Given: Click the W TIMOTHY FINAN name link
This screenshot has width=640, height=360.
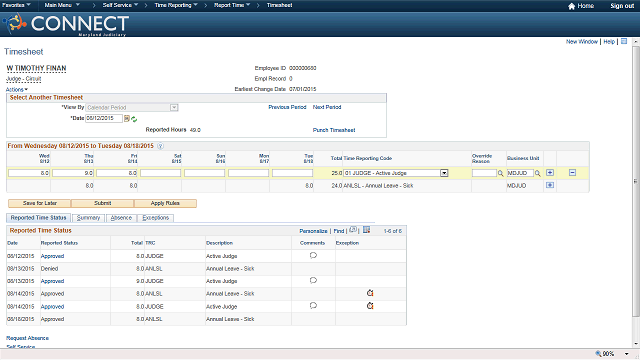Looking at the screenshot, I should (36, 68).
